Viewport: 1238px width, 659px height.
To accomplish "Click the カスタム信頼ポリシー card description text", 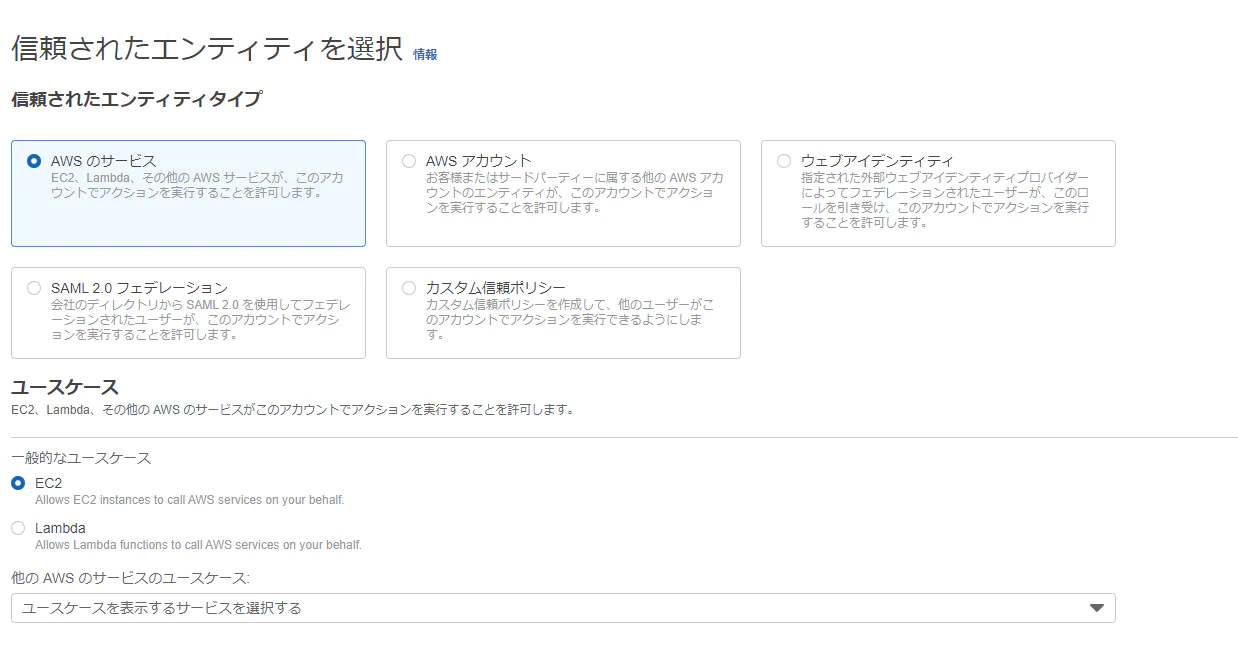I will [x=570, y=319].
